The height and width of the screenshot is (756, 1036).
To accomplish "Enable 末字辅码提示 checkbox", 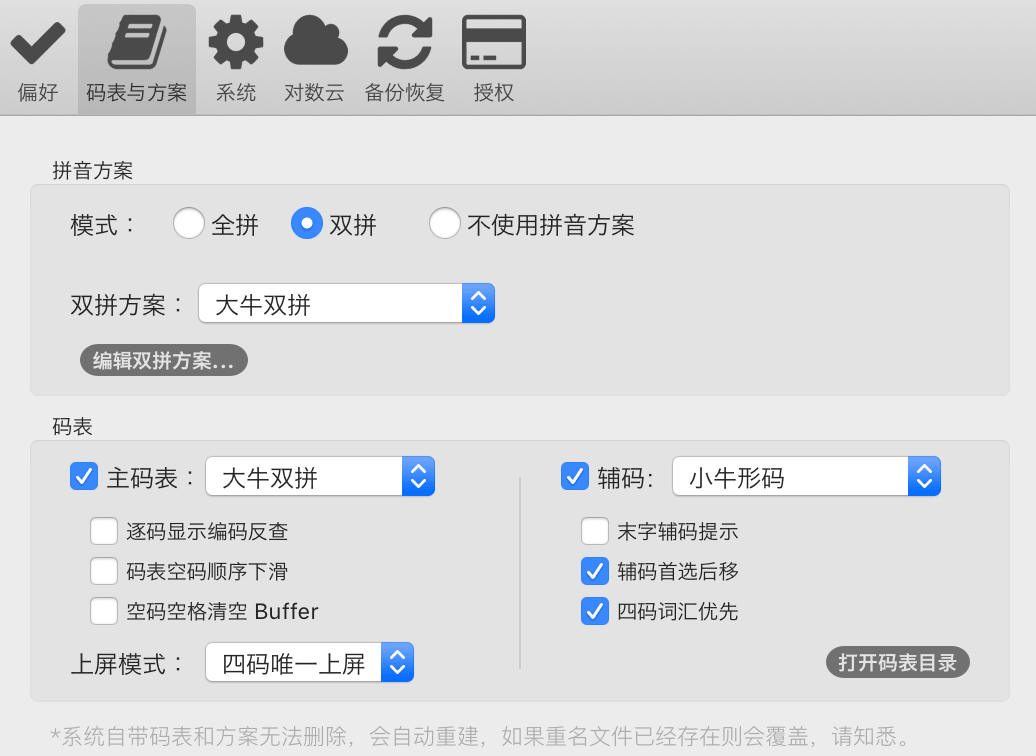I will tap(595, 531).
